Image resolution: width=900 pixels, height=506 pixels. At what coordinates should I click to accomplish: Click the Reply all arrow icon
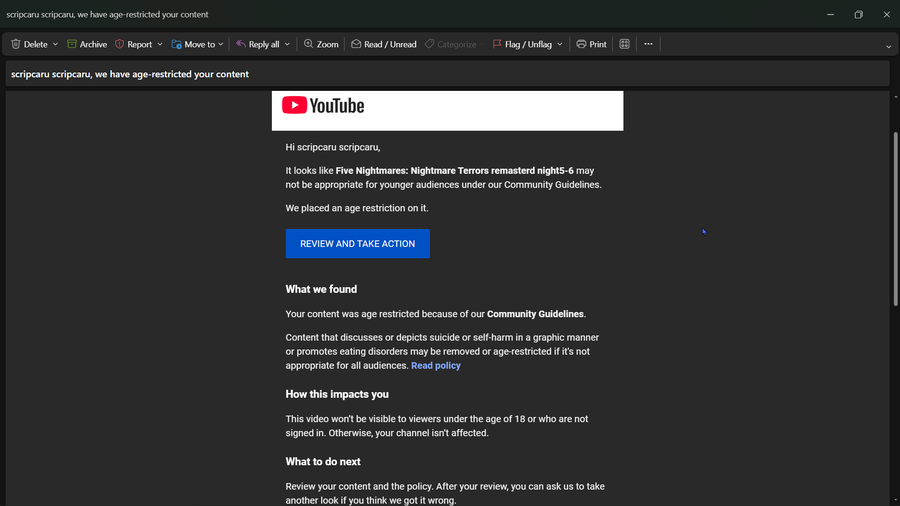click(x=241, y=44)
